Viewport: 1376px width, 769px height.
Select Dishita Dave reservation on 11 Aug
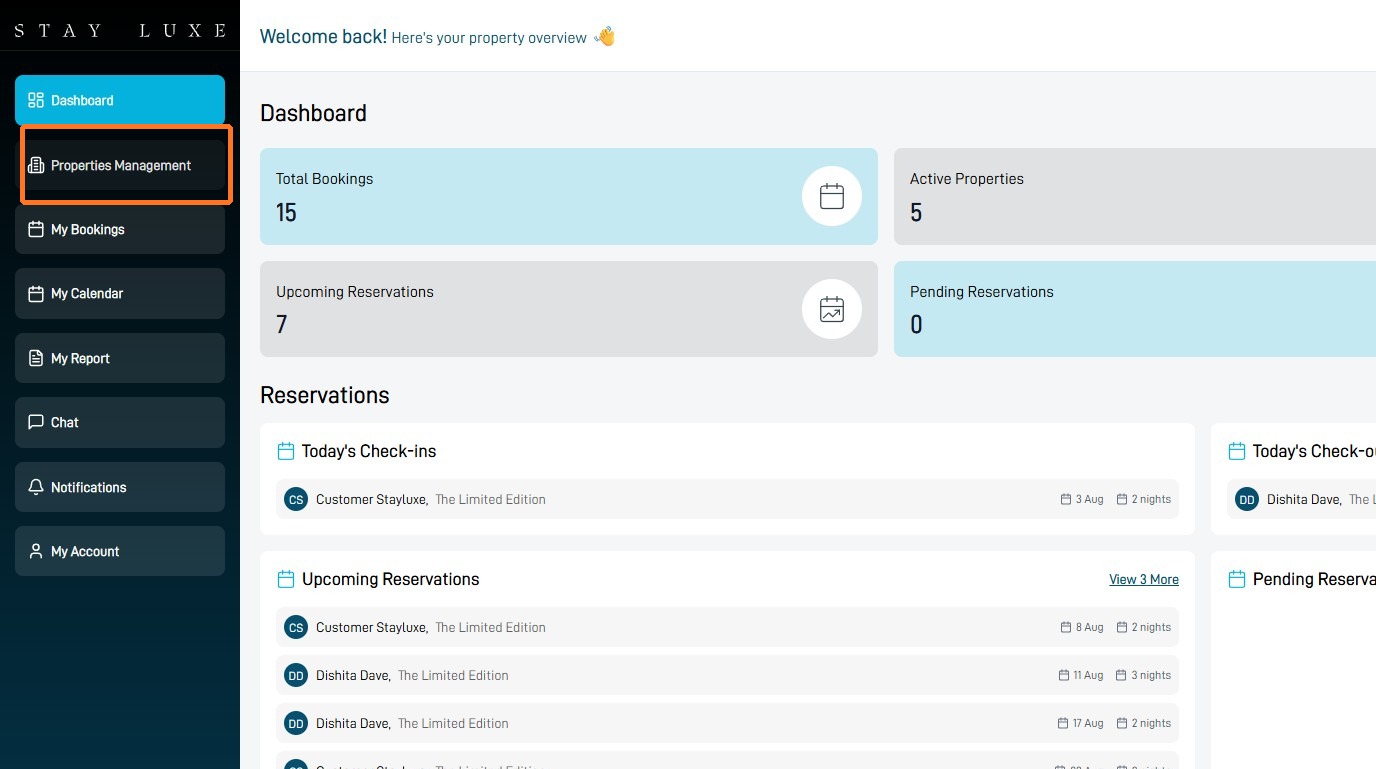(x=727, y=675)
